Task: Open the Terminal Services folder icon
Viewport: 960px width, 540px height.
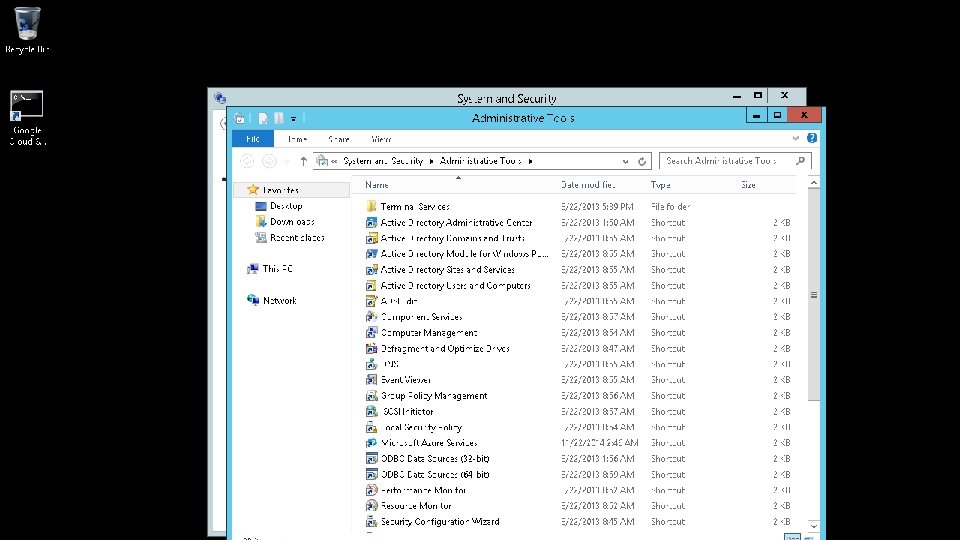Action: [x=371, y=206]
